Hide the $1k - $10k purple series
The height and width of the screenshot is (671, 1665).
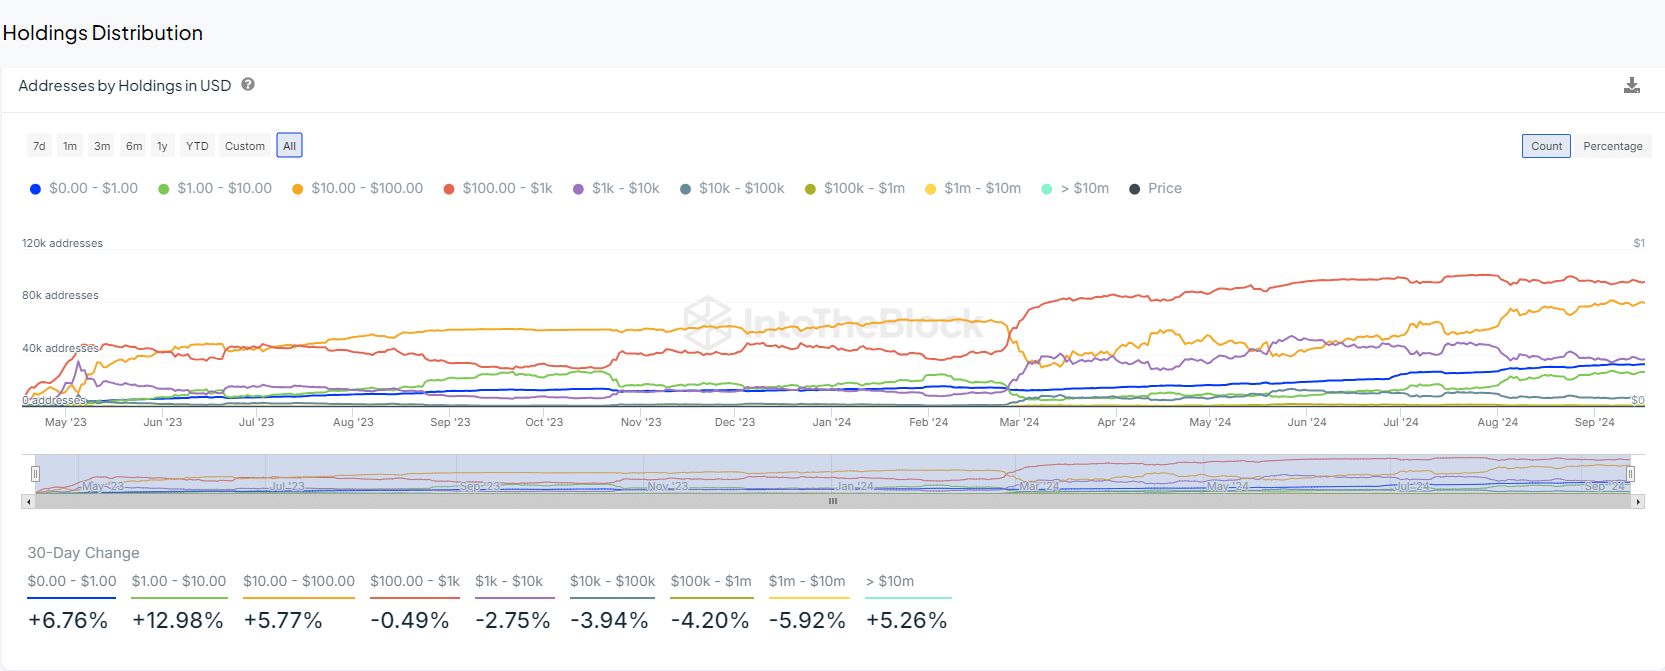pos(616,188)
